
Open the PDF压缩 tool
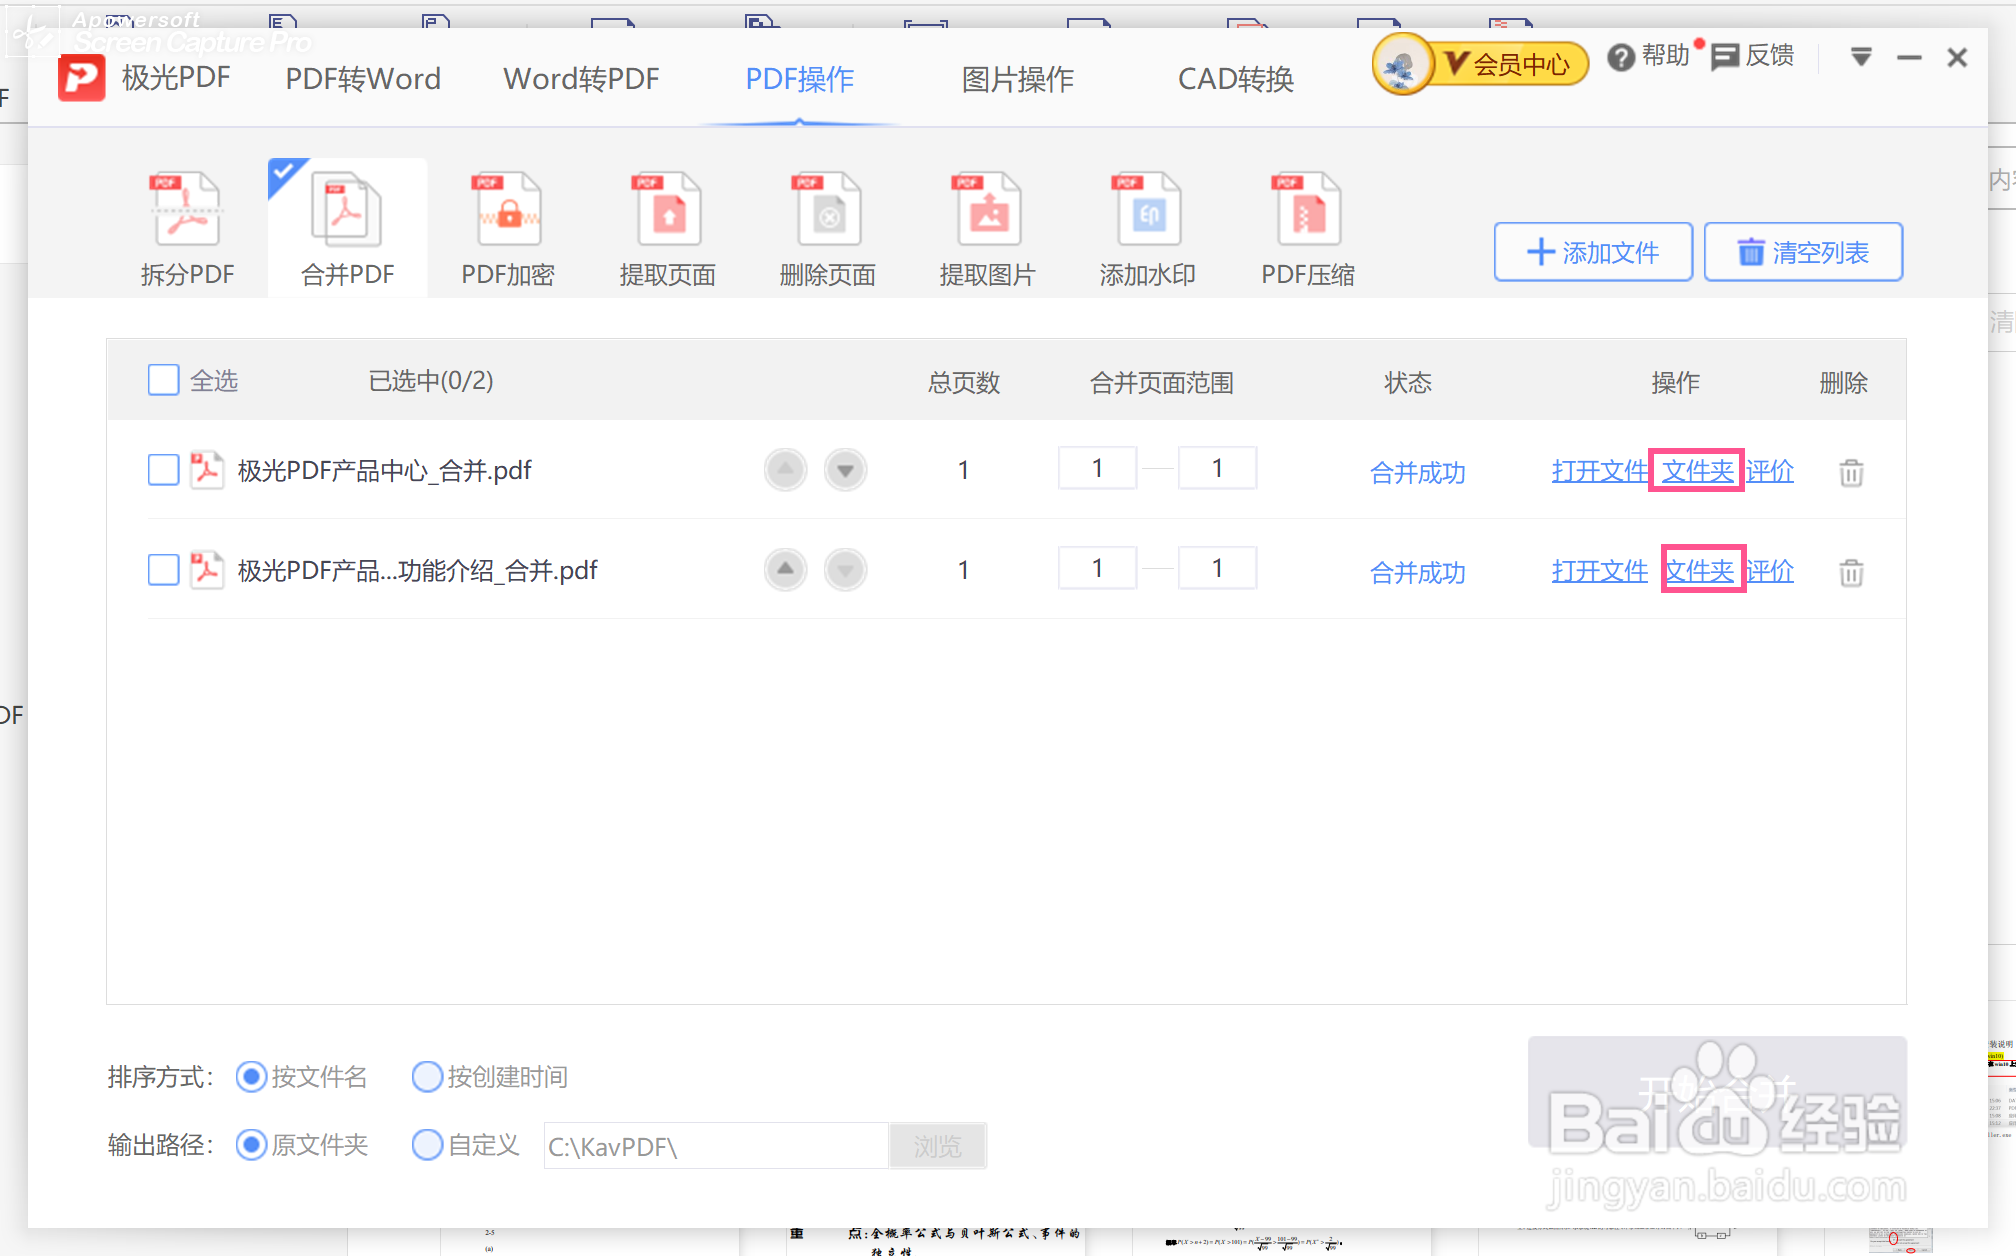click(x=1308, y=229)
